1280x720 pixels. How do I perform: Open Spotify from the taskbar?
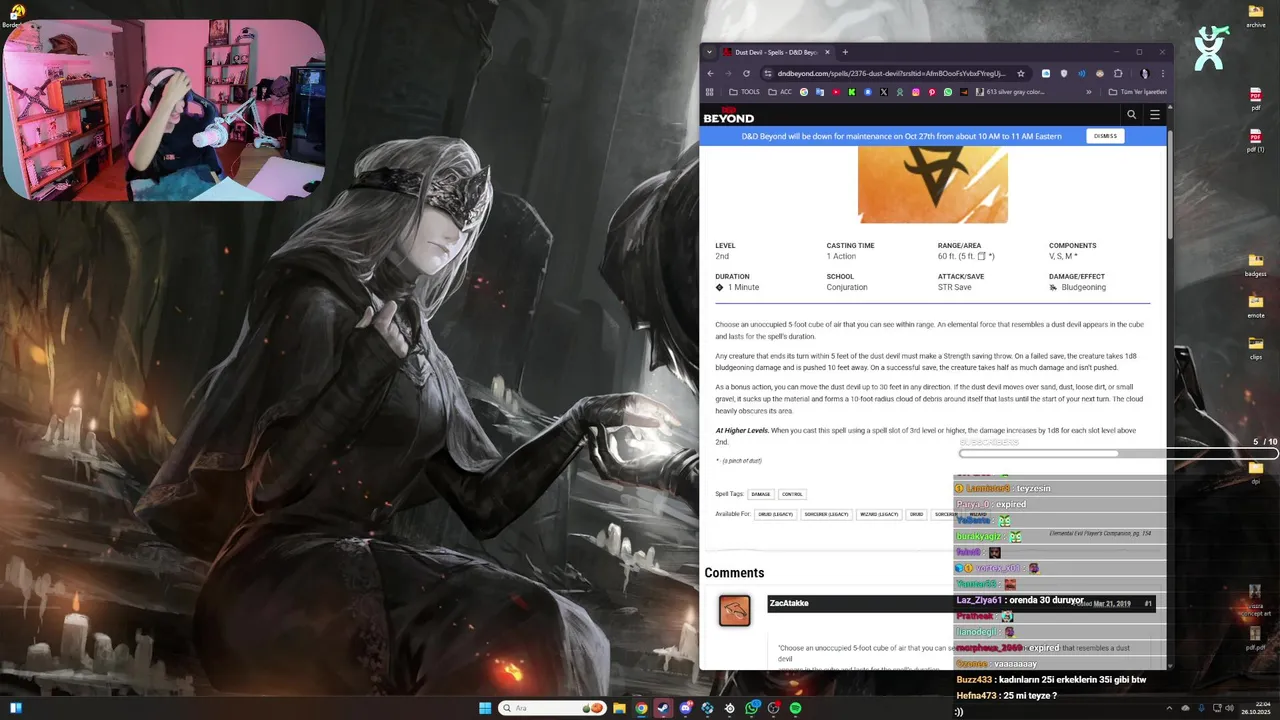click(x=795, y=708)
